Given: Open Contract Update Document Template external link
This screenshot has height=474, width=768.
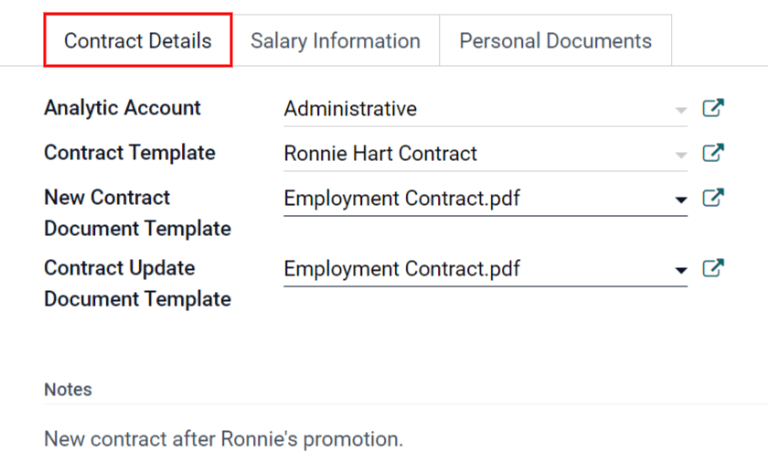Looking at the screenshot, I should click(713, 269).
